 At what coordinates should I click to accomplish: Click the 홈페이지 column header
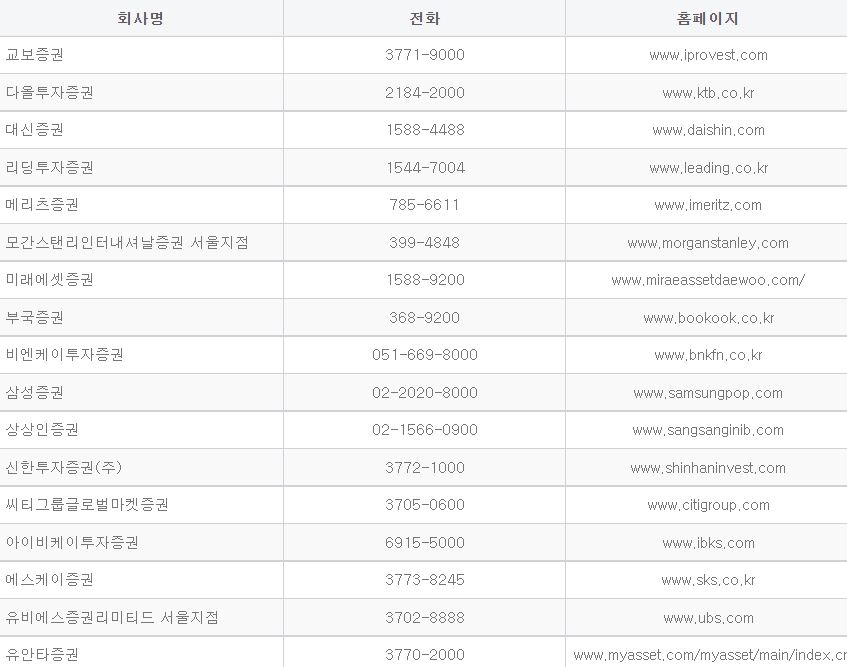(707, 18)
